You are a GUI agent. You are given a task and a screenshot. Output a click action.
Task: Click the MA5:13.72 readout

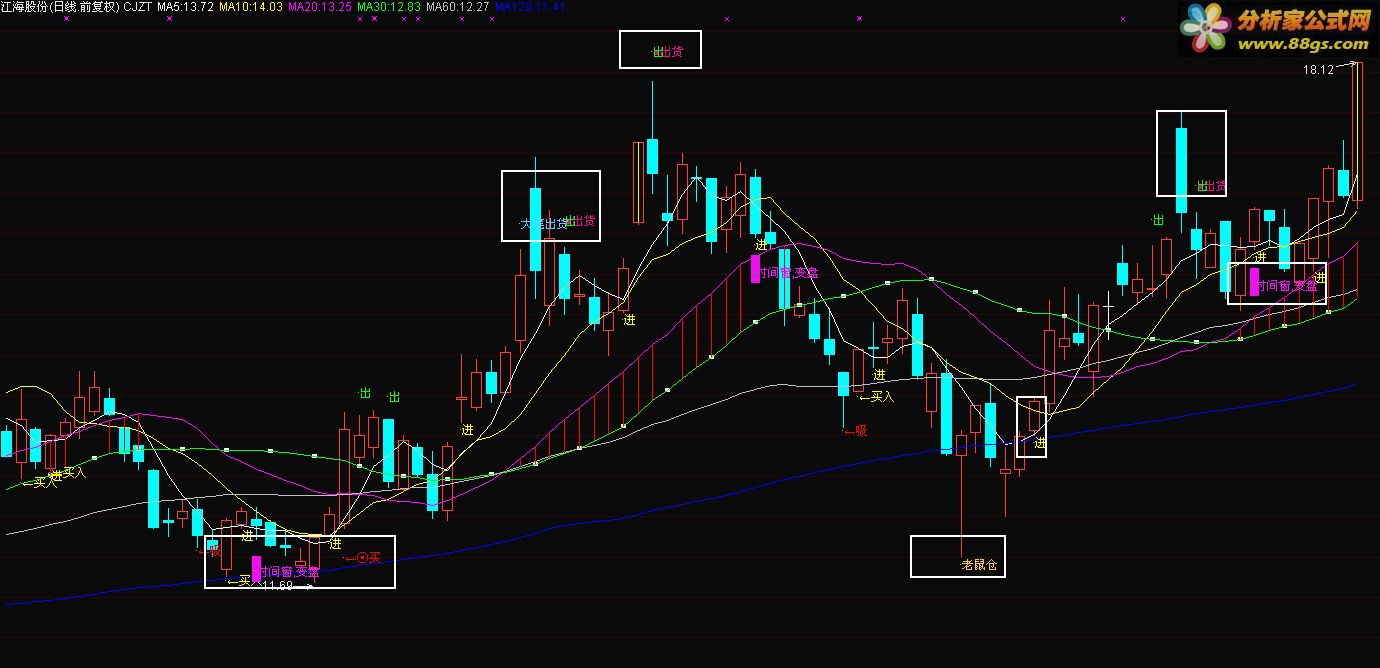click(x=185, y=6)
